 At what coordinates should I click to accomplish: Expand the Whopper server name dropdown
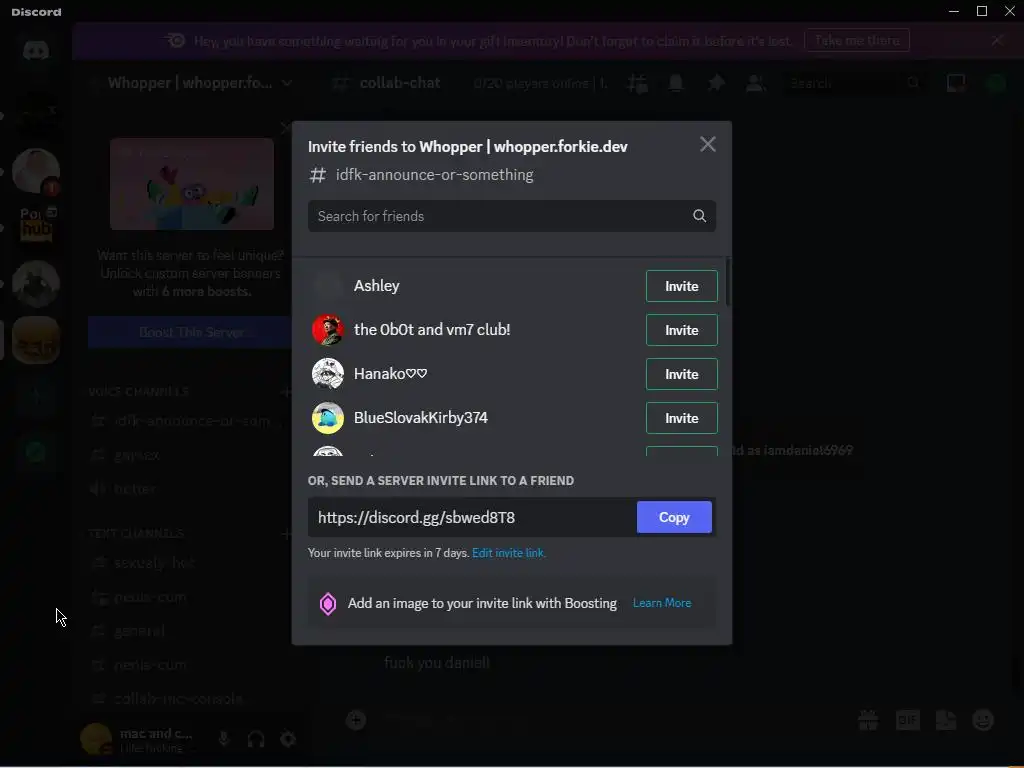(x=287, y=83)
